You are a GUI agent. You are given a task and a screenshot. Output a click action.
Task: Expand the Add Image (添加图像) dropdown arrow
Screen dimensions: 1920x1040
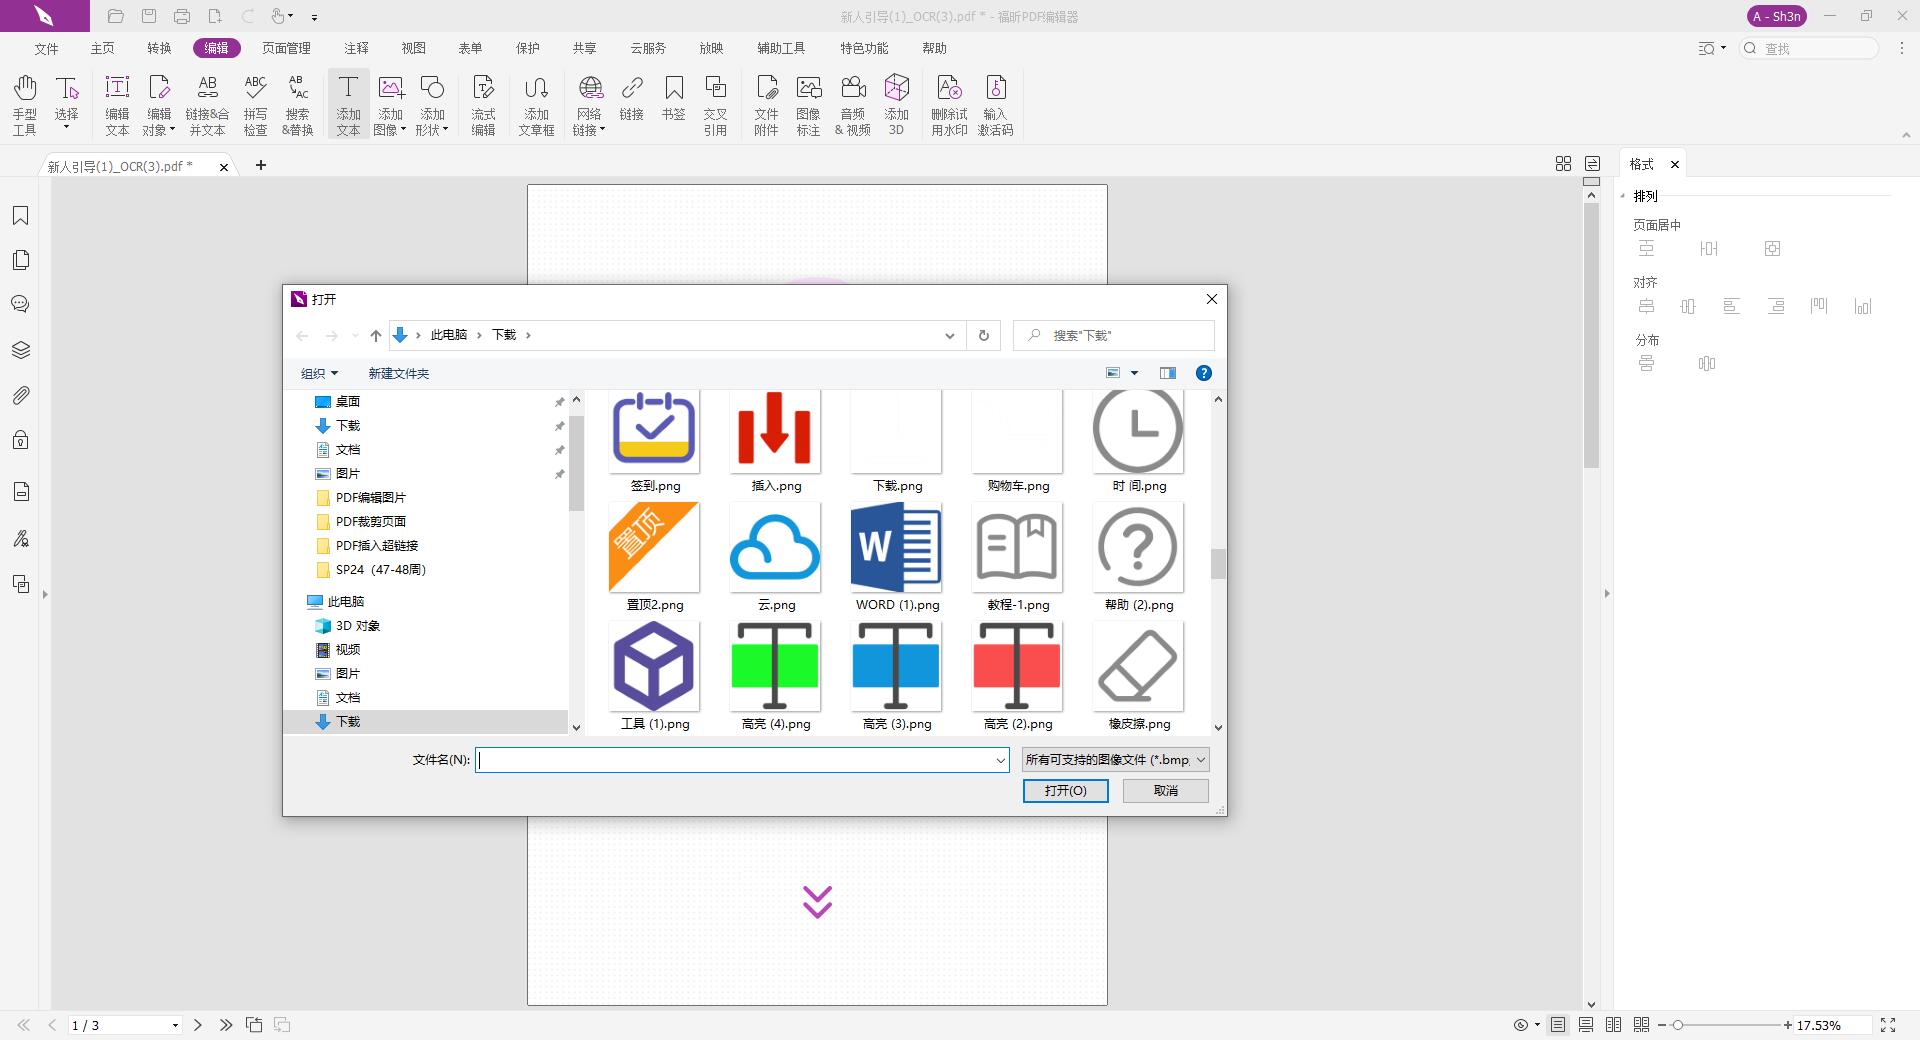click(403, 130)
